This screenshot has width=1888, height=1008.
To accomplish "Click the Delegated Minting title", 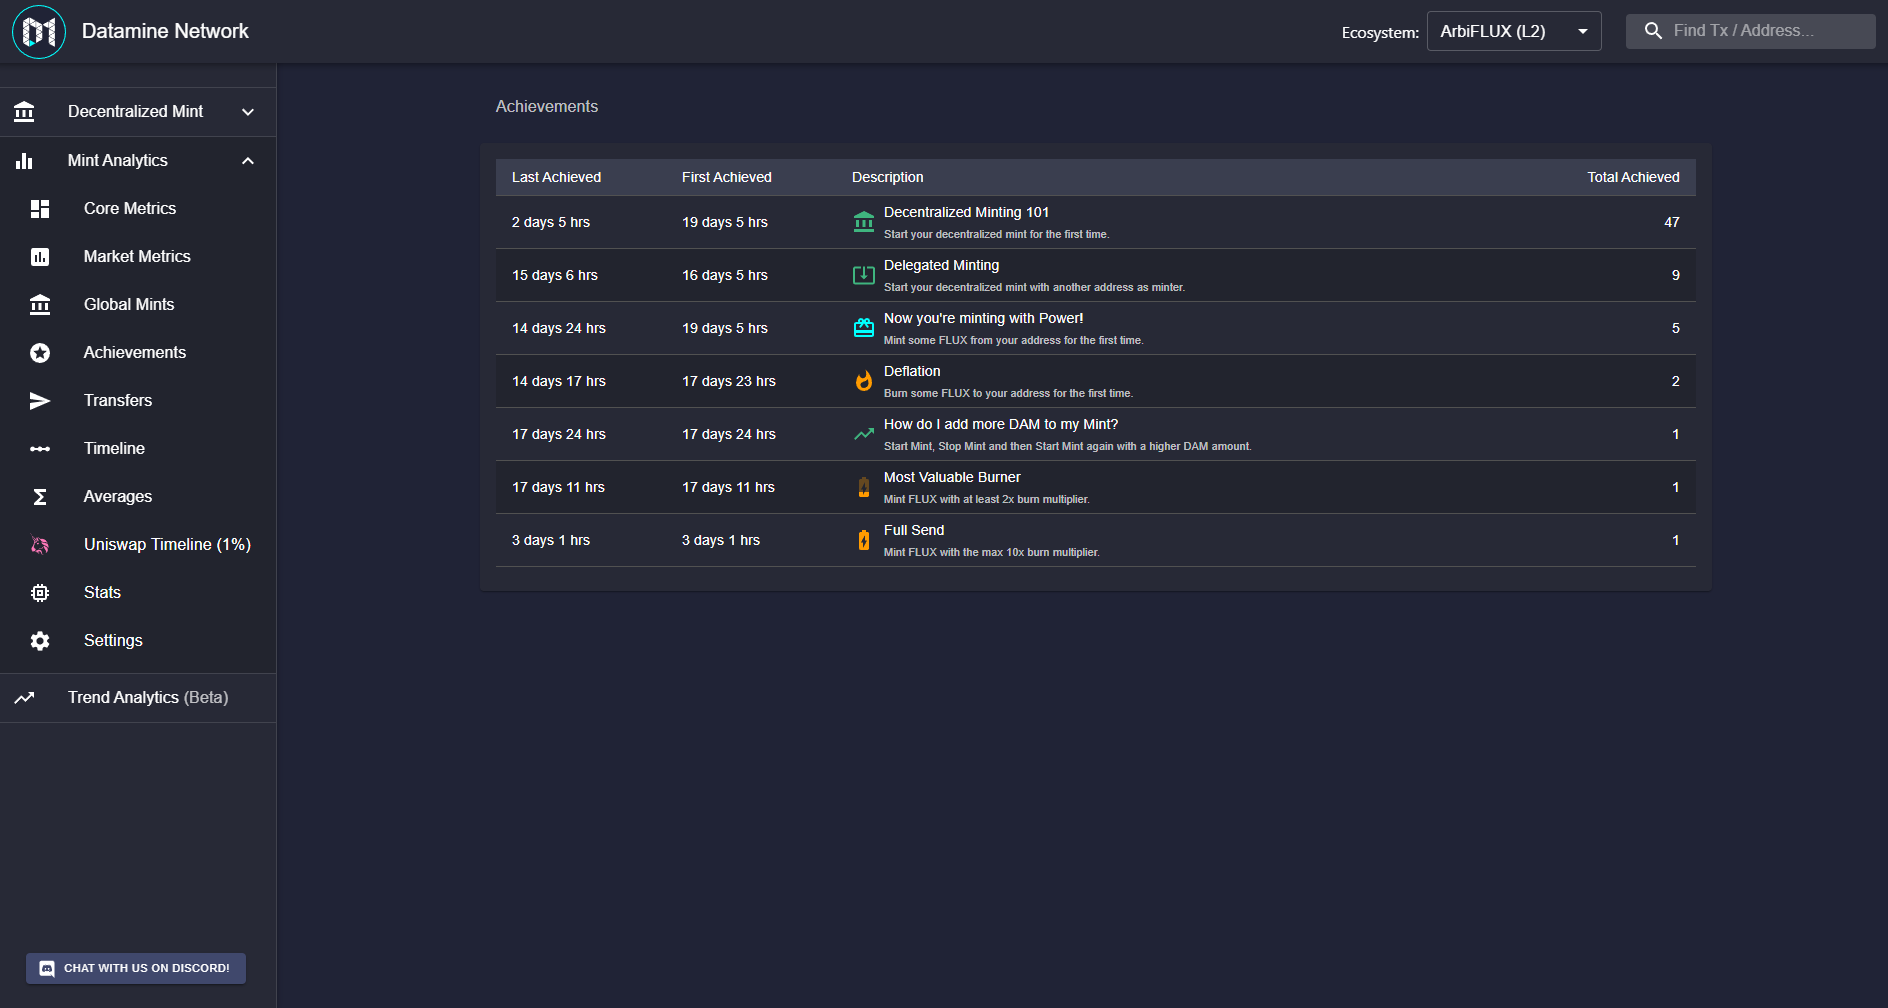I will (941, 265).
